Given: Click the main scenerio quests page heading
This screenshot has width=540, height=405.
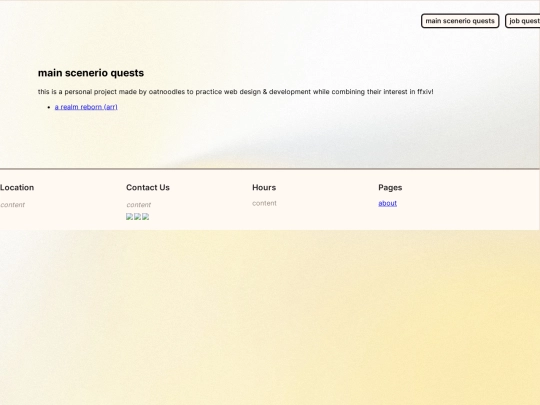Looking at the screenshot, I should tap(91, 73).
